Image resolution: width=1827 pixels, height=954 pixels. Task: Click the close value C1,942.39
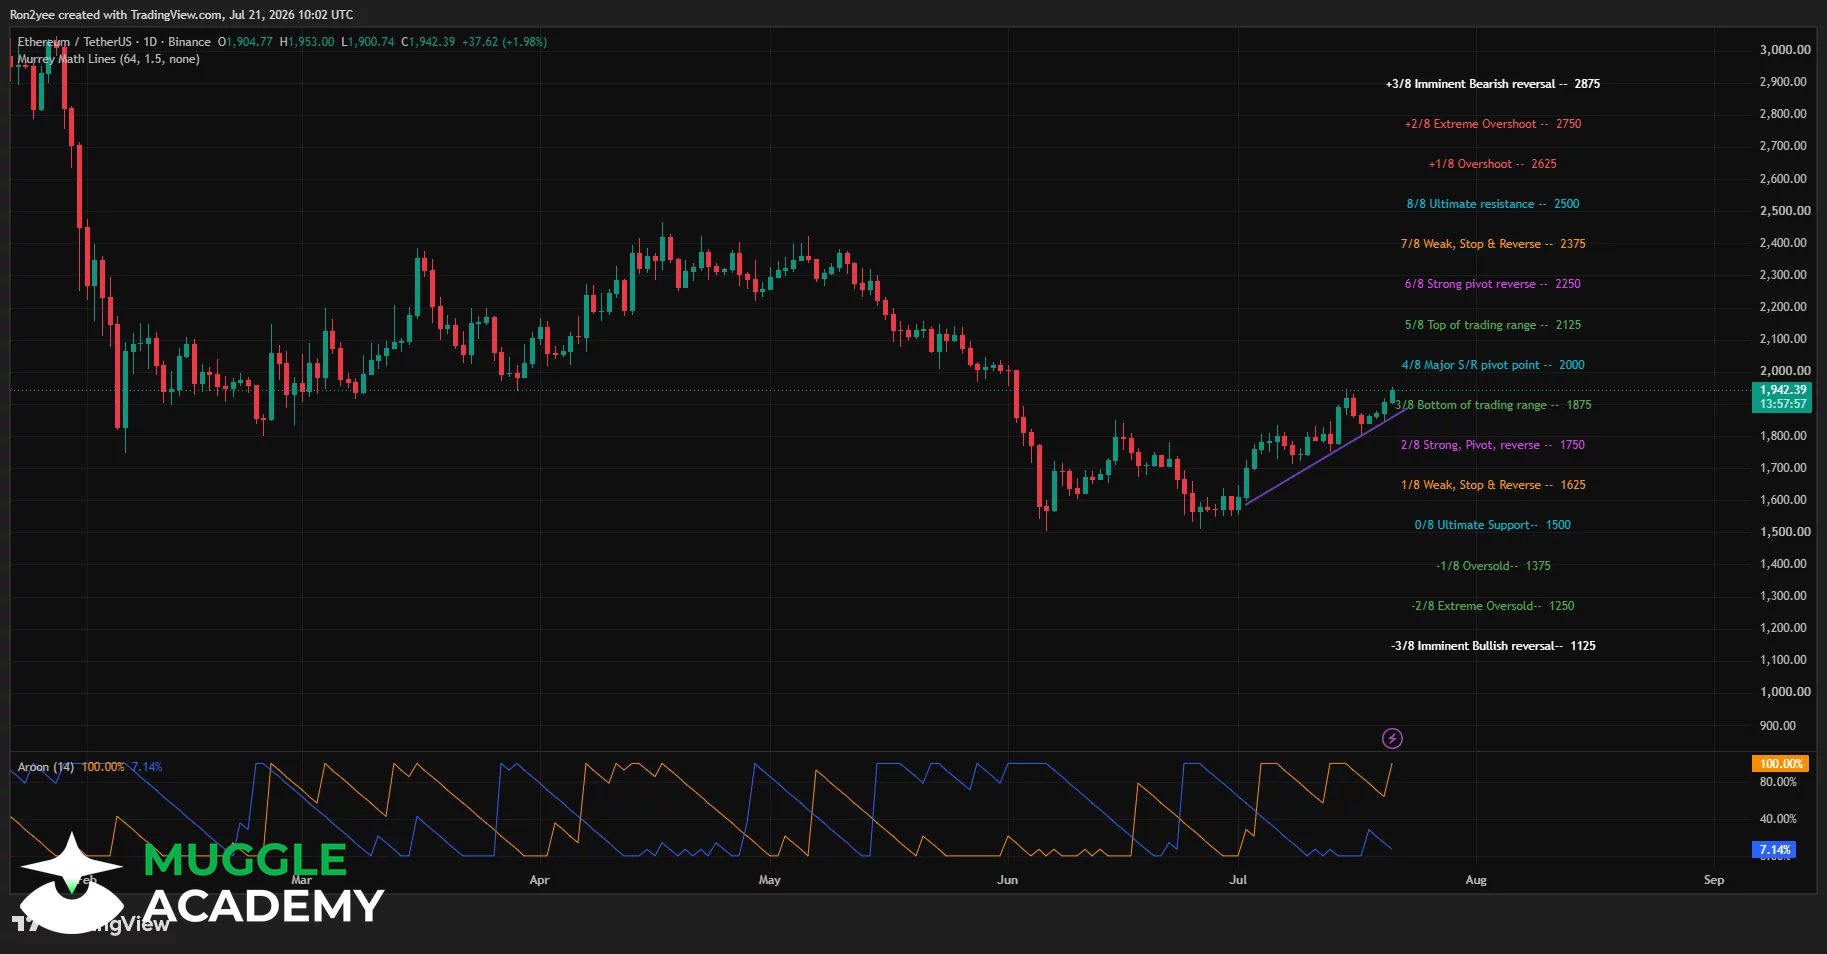click(x=428, y=42)
